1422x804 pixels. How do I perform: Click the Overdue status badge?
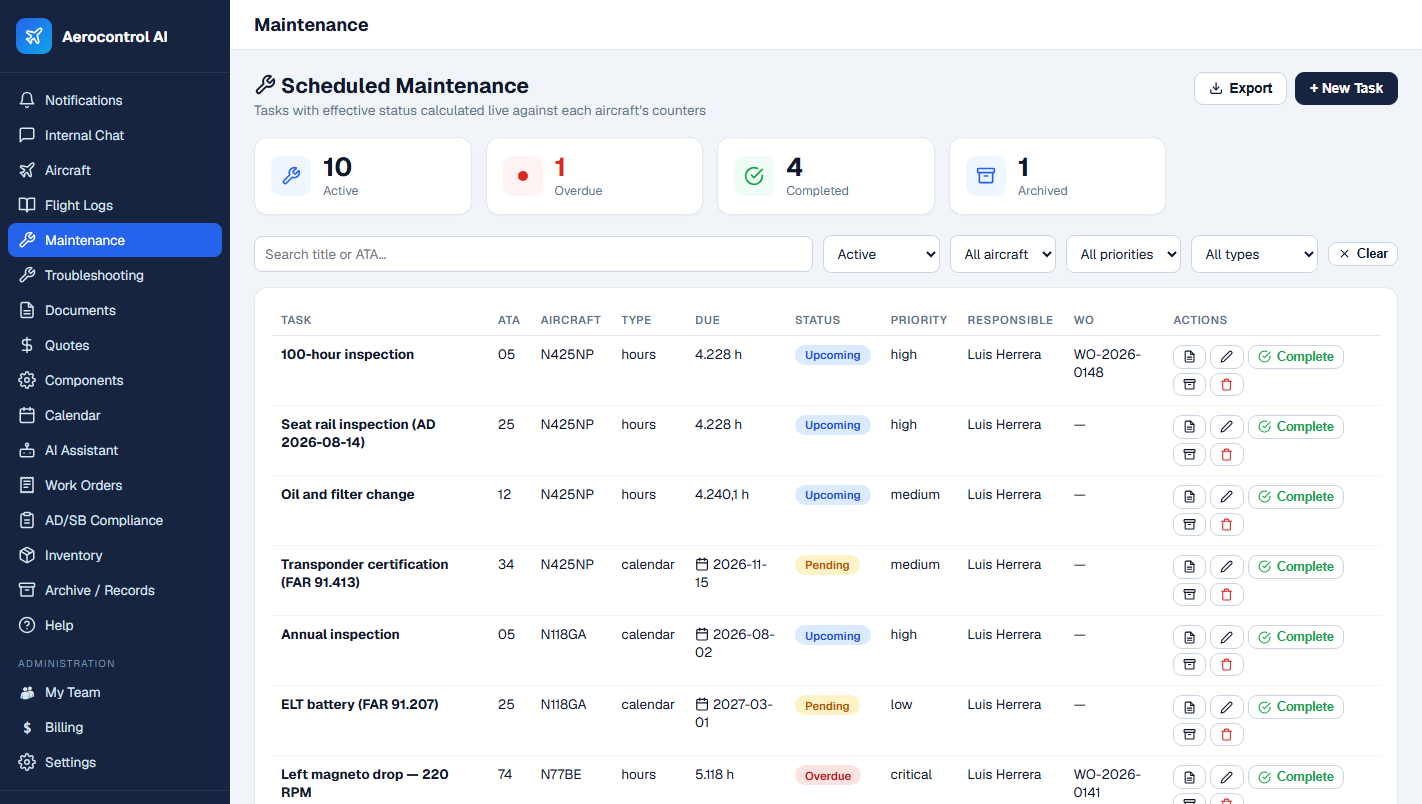(x=828, y=776)
